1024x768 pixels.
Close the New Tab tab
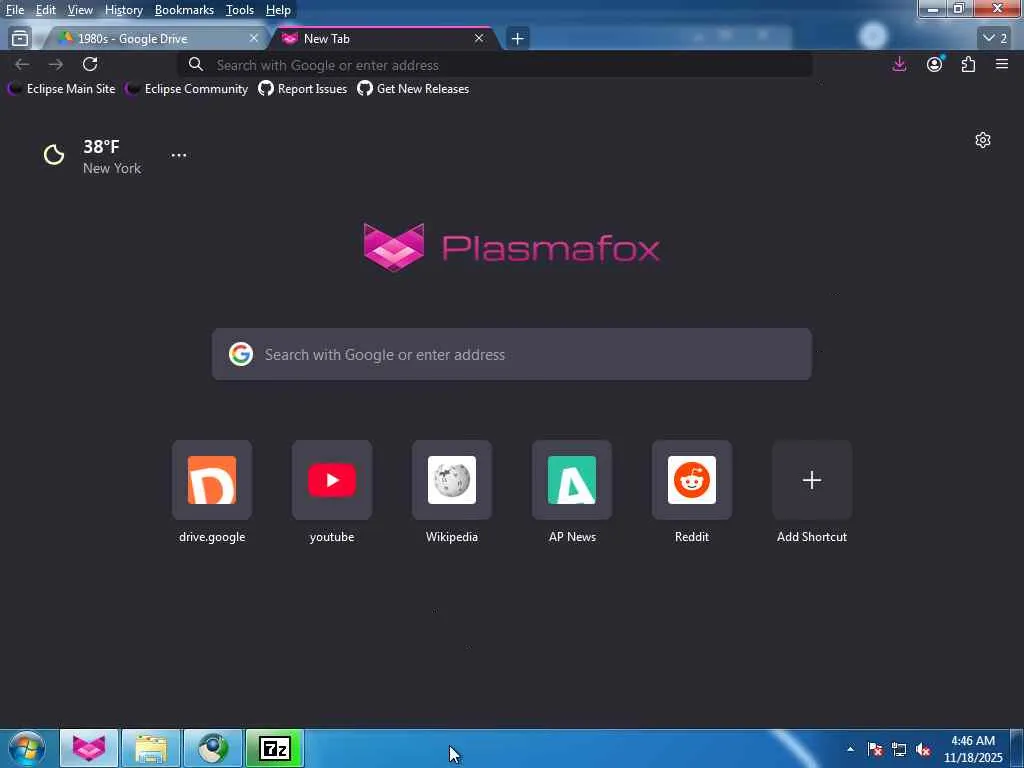point(479,39)
